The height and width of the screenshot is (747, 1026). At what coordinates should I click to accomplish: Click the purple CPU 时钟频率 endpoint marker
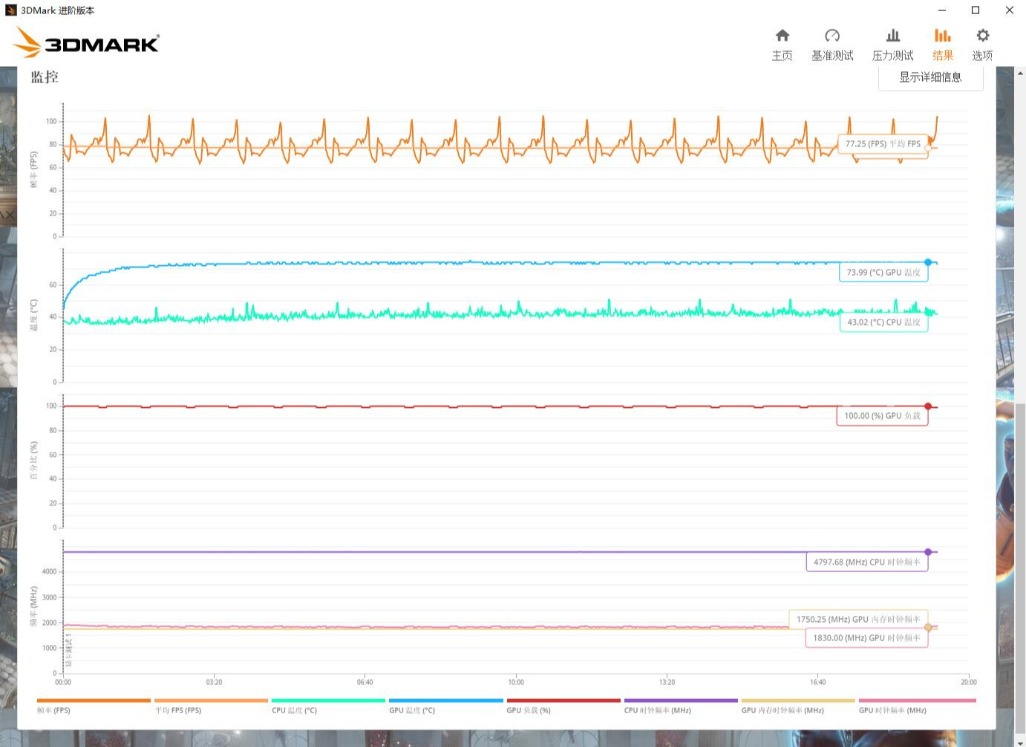(x=928, y=552)
